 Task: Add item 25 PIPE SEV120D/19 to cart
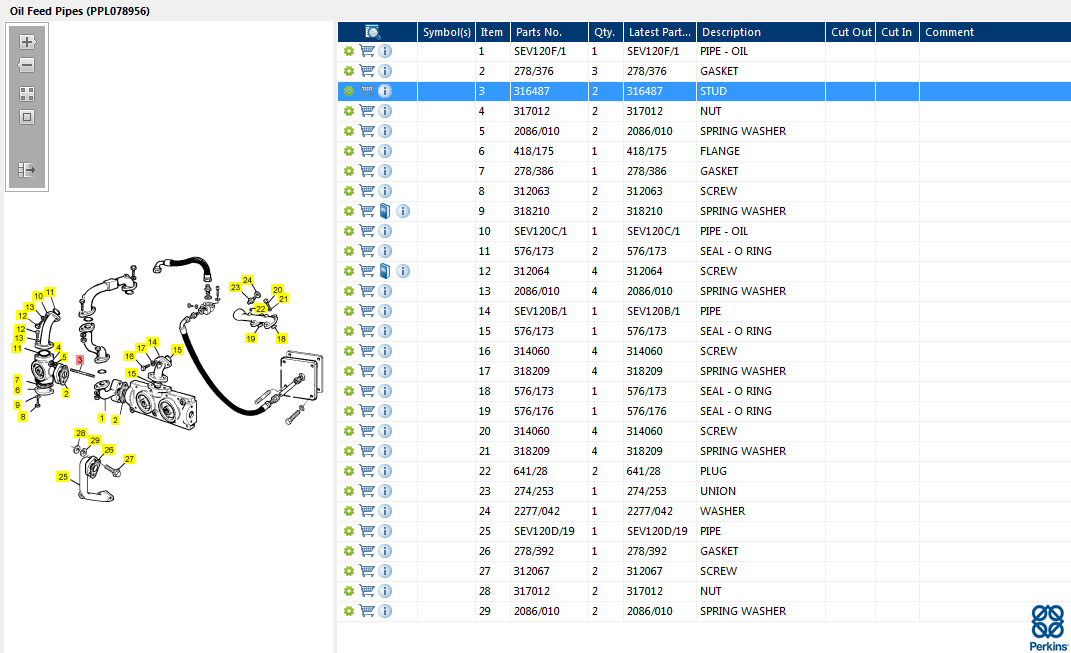pos(367,531)
